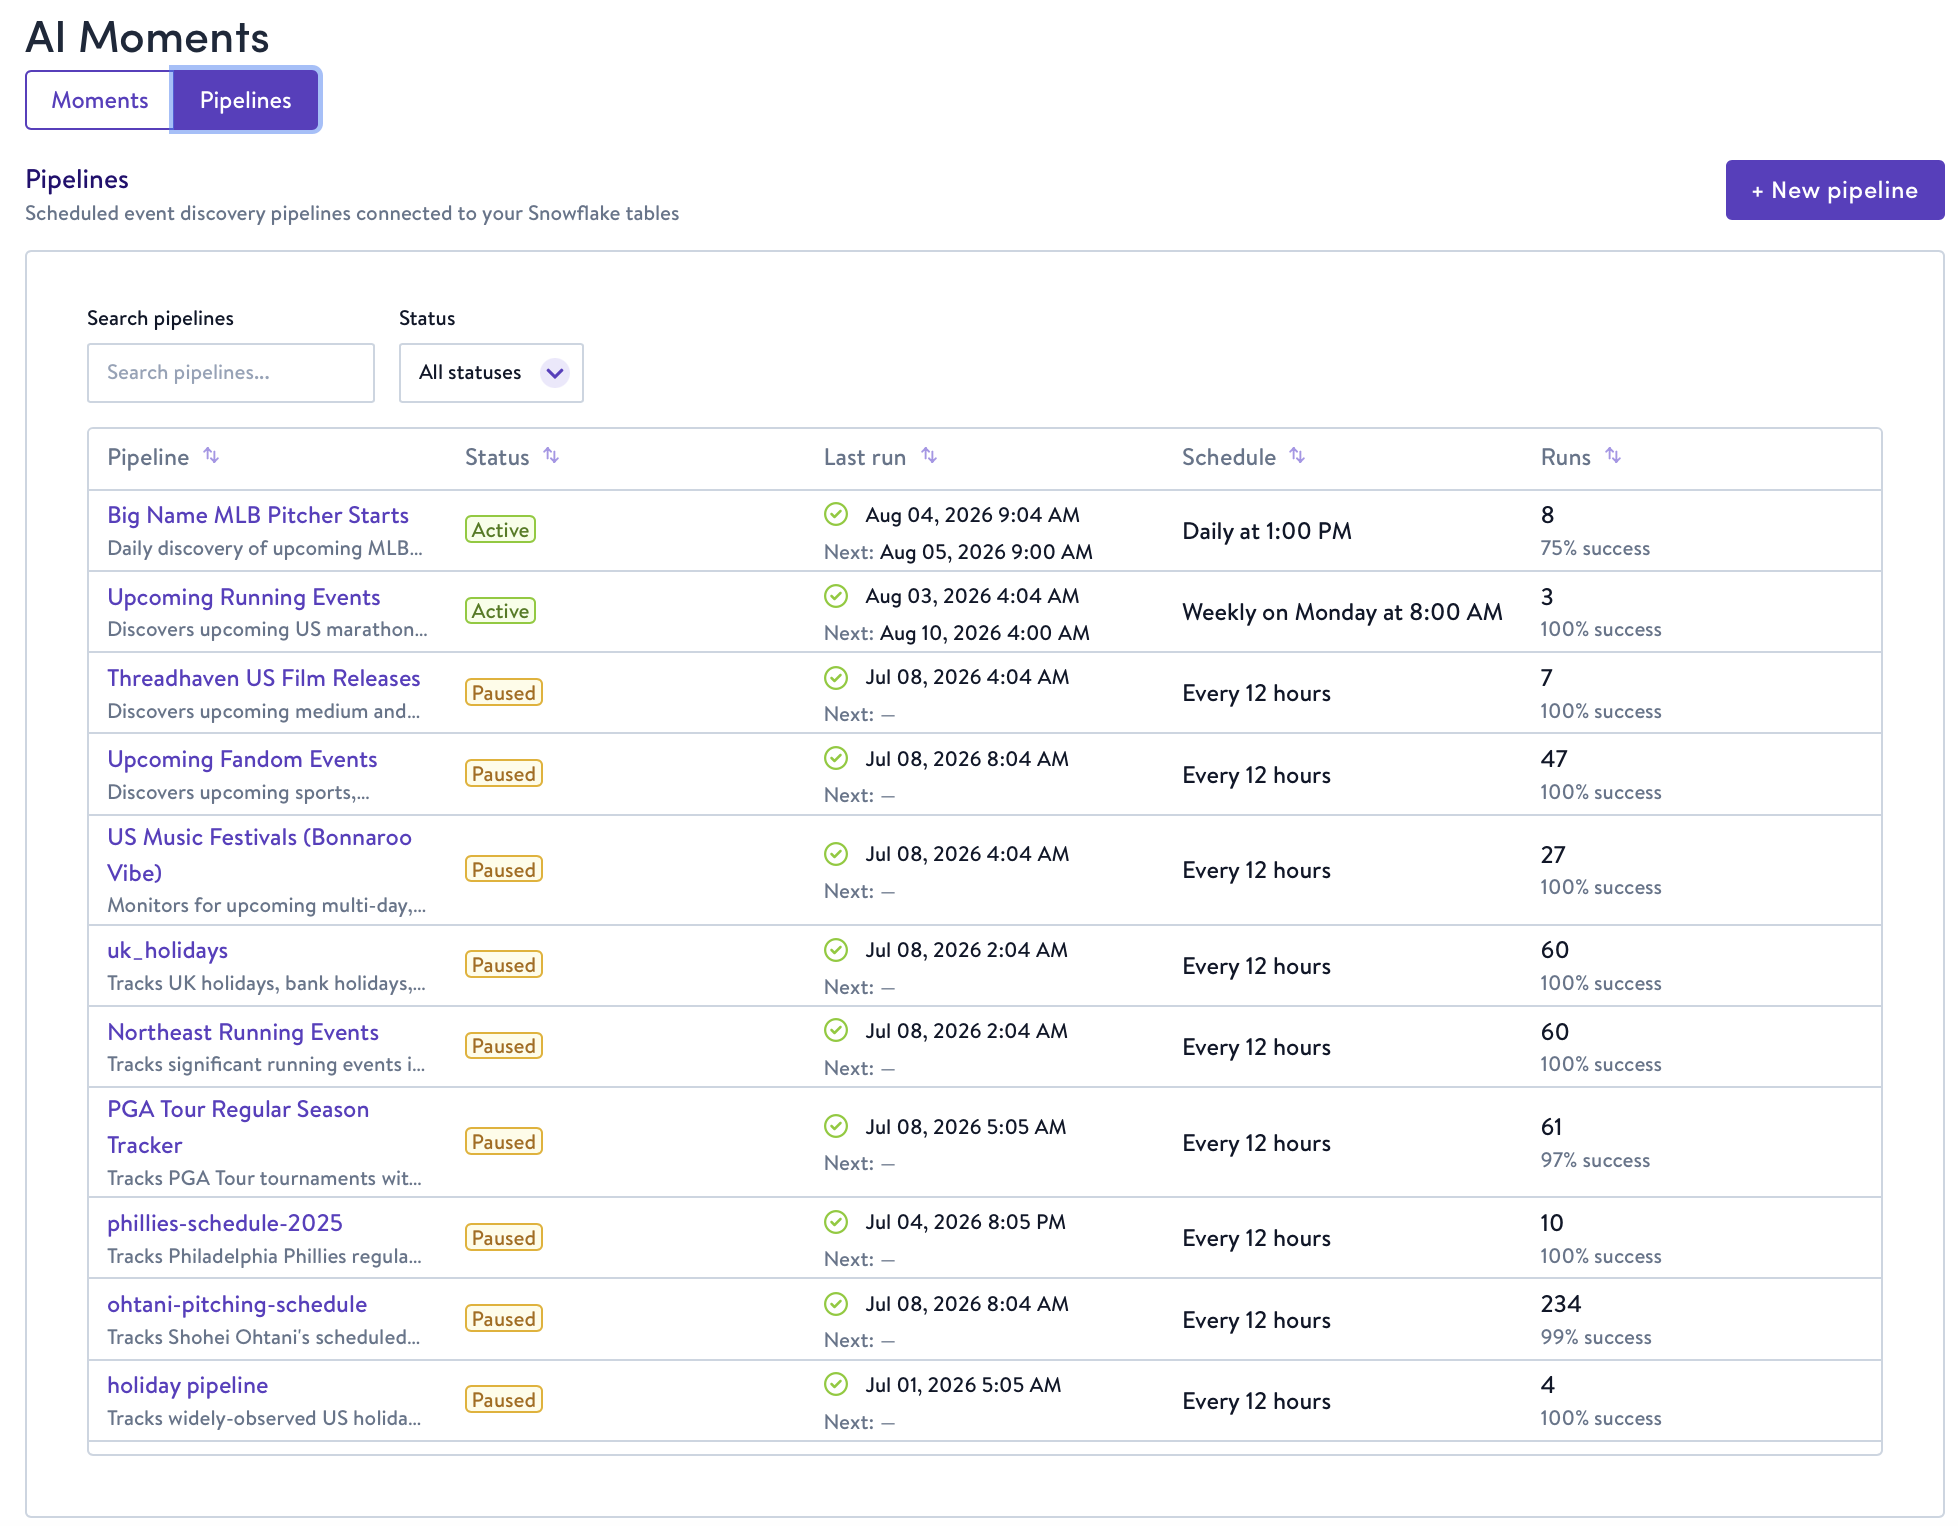Click the Search pipelines input field

[231, 373]
